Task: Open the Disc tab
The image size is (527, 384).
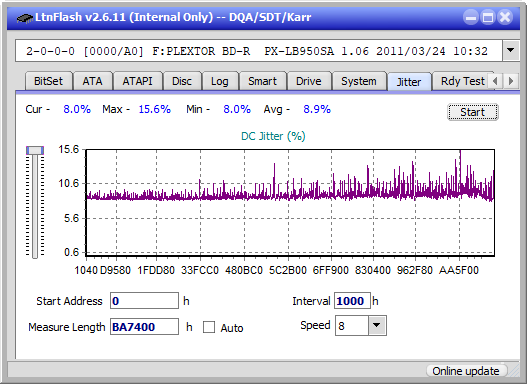Action: tap(182, 81)
